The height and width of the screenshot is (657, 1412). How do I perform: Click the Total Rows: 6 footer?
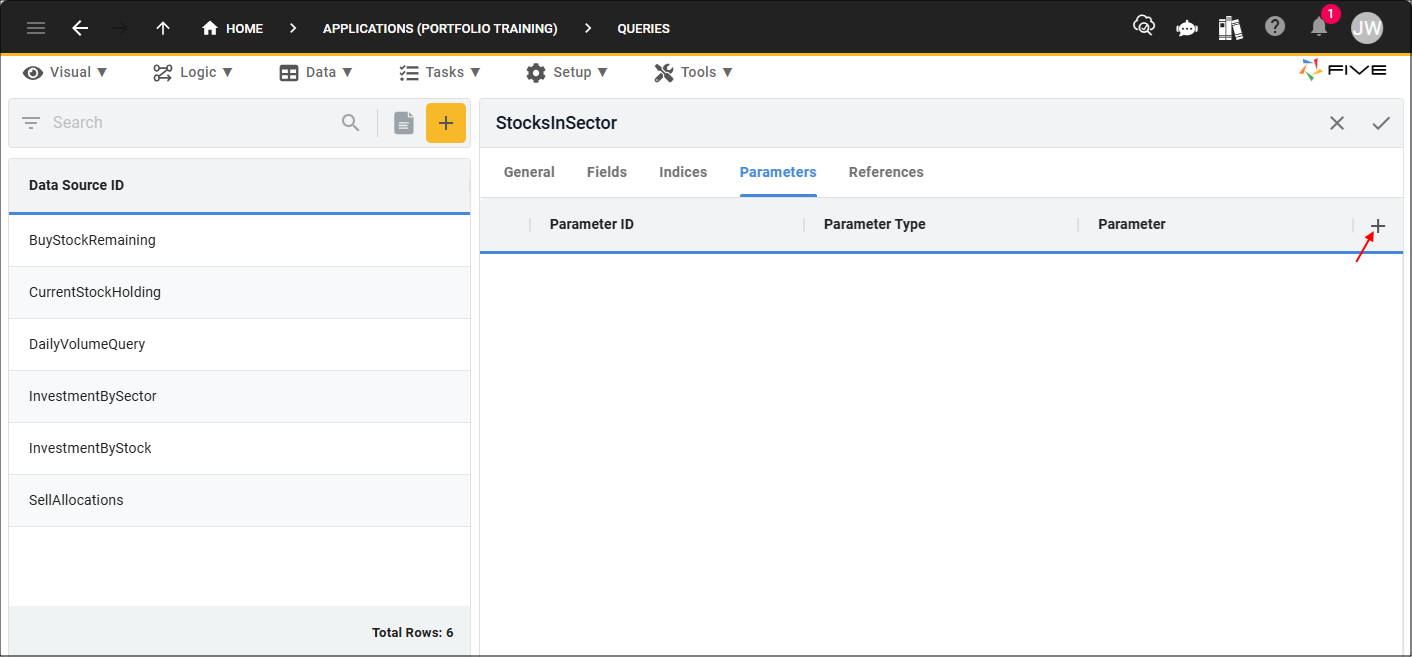[x=412, y=632]
